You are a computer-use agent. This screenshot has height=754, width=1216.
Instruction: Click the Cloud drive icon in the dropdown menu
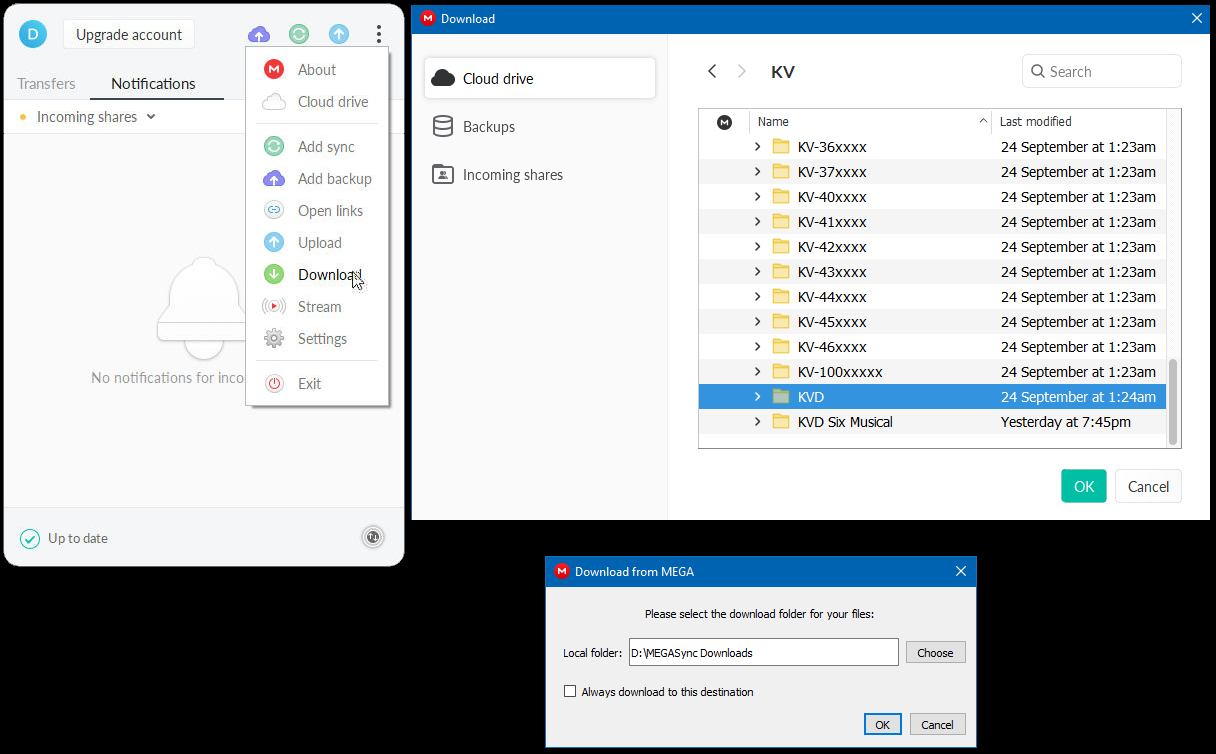click(274, 102)
